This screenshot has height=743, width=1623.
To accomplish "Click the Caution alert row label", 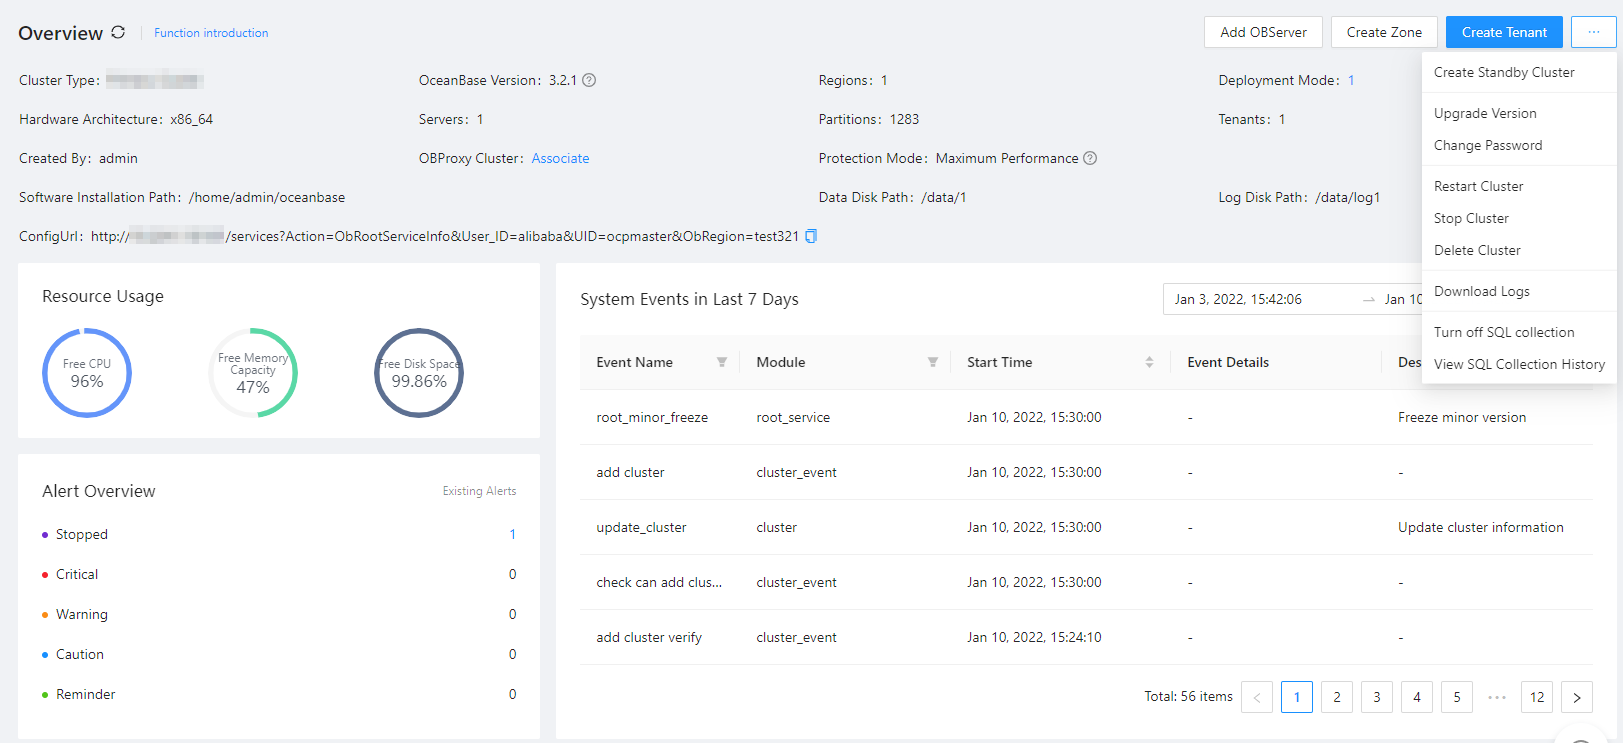I will (x=80, y=654).
